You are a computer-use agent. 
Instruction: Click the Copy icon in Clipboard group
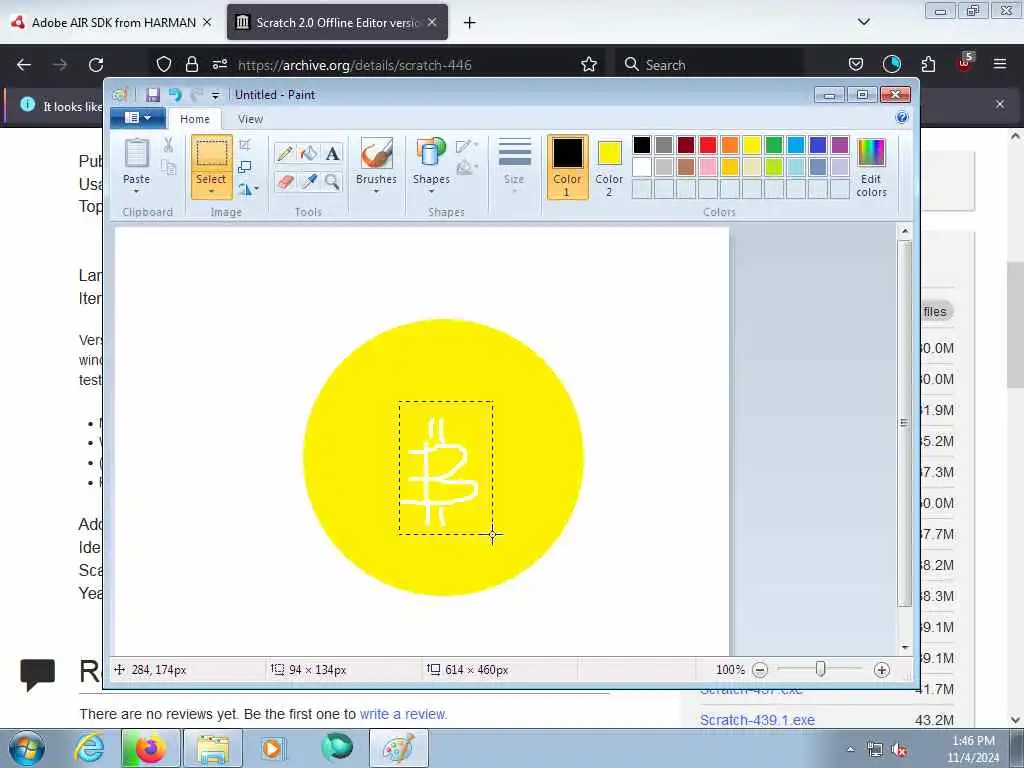pos(168,168)
